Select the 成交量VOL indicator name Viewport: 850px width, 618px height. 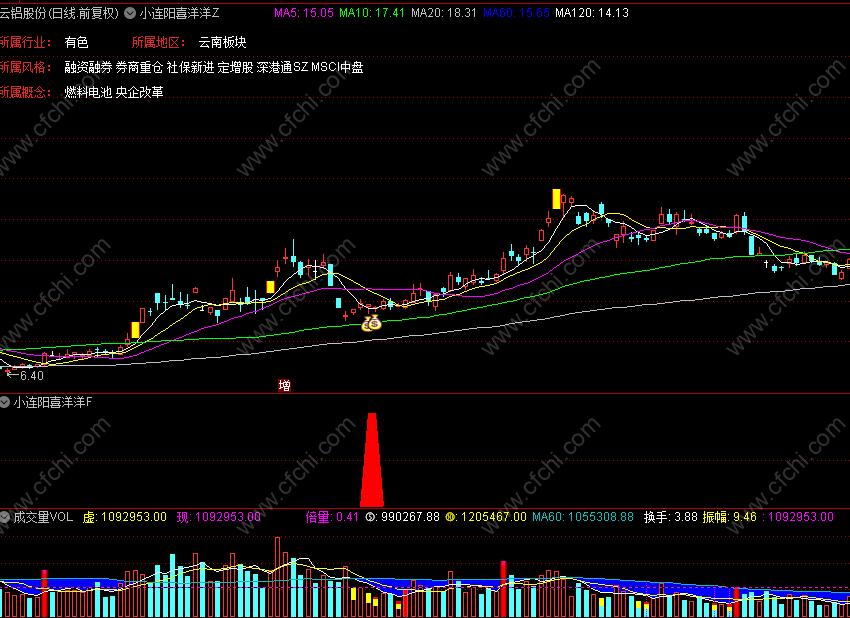pos(43,517)
